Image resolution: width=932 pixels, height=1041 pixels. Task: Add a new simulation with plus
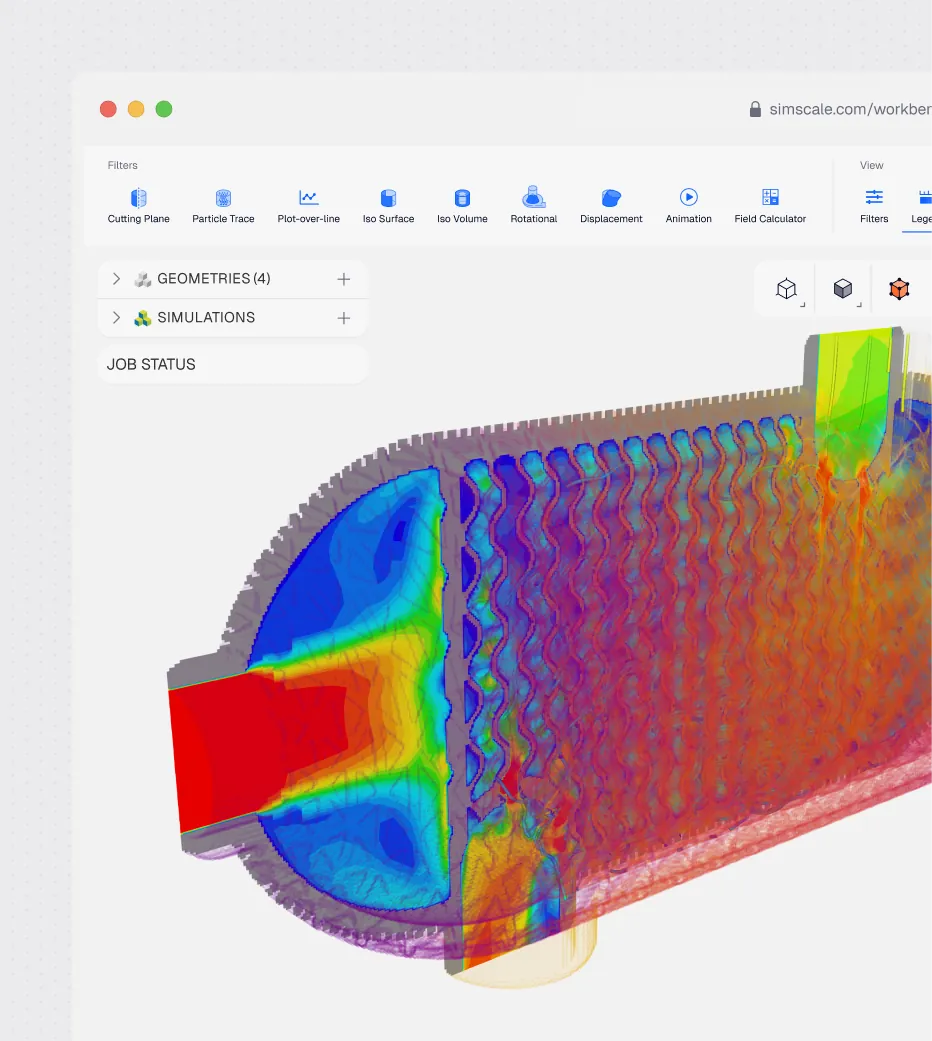(343, 318)
